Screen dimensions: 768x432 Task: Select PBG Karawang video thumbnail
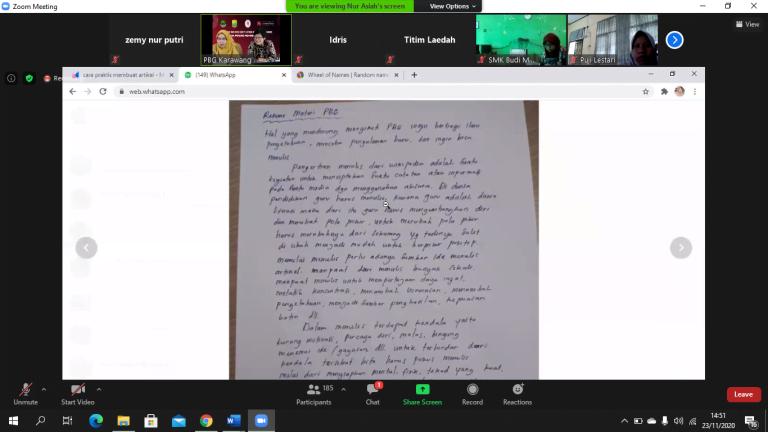coord(246,40)
